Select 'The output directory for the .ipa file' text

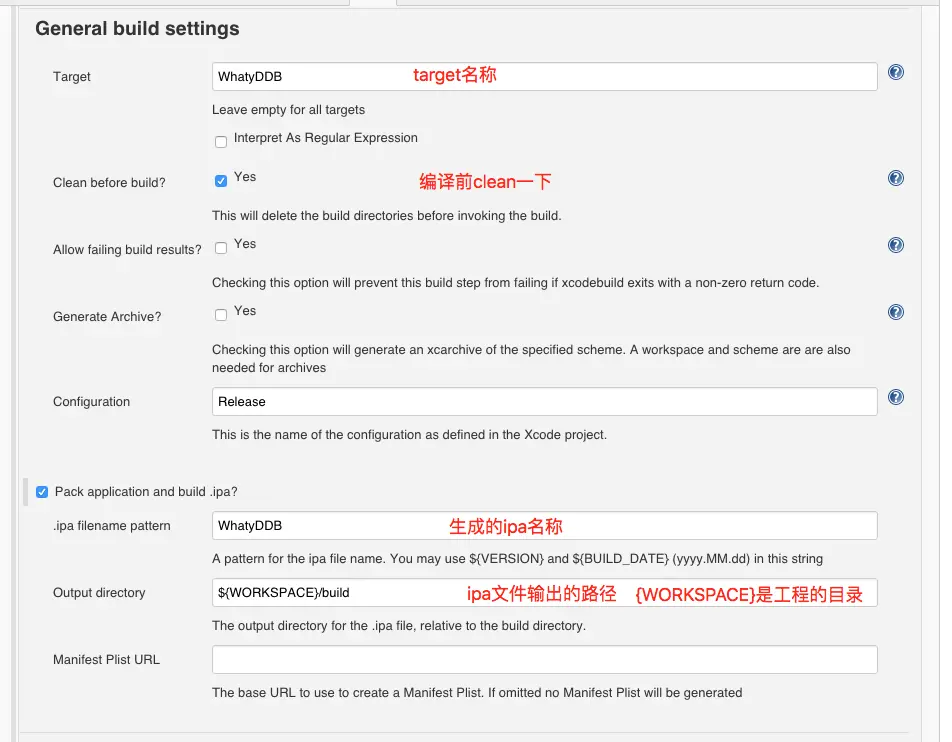[399, 625]
